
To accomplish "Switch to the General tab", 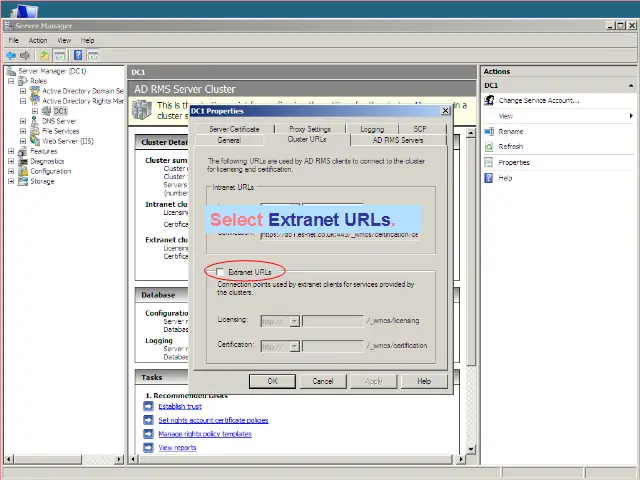I will [229, 140].
